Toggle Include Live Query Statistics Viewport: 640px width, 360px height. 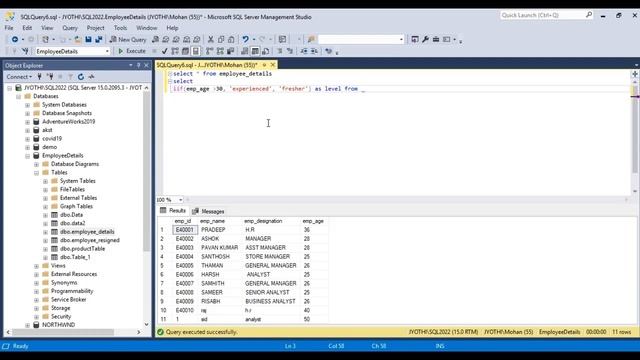click(x=220, y=51)
